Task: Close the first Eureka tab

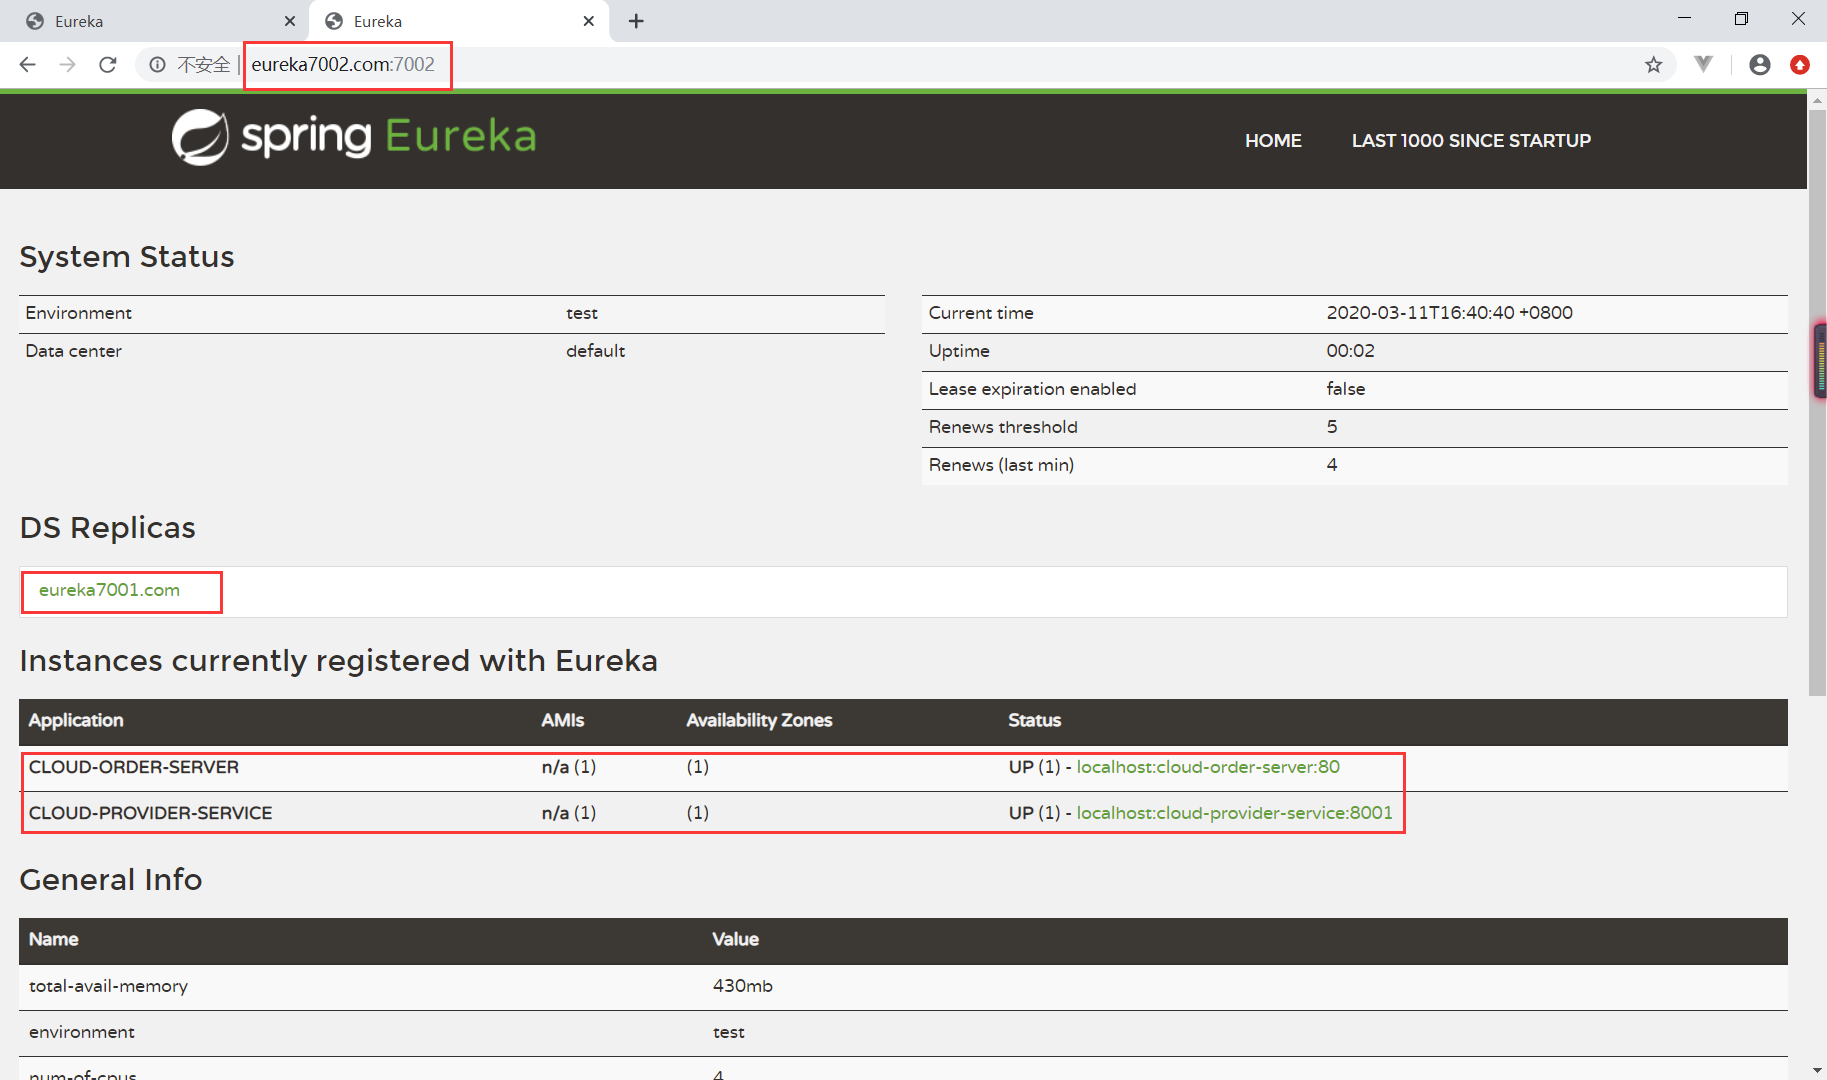Action: tap(289, 21)
